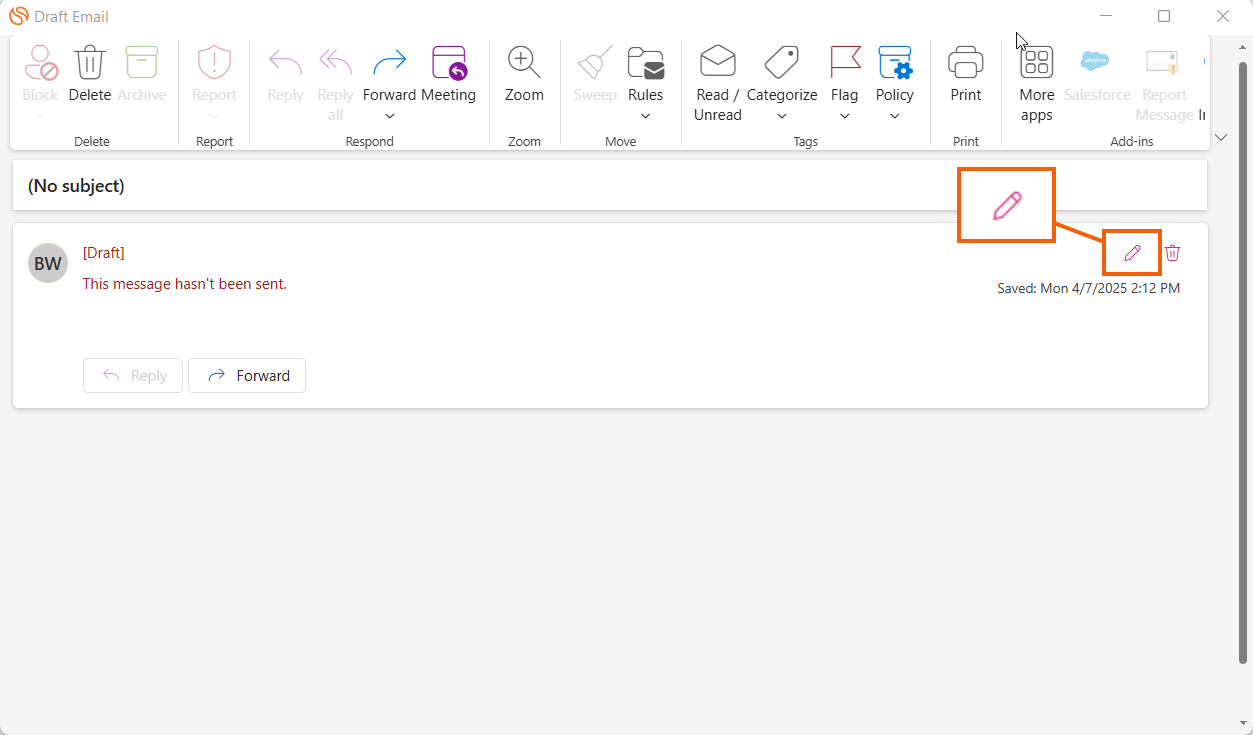1253x735 pixels.
Task: Expand the Categorize tag dropdown
Action: tap(782, 116)
